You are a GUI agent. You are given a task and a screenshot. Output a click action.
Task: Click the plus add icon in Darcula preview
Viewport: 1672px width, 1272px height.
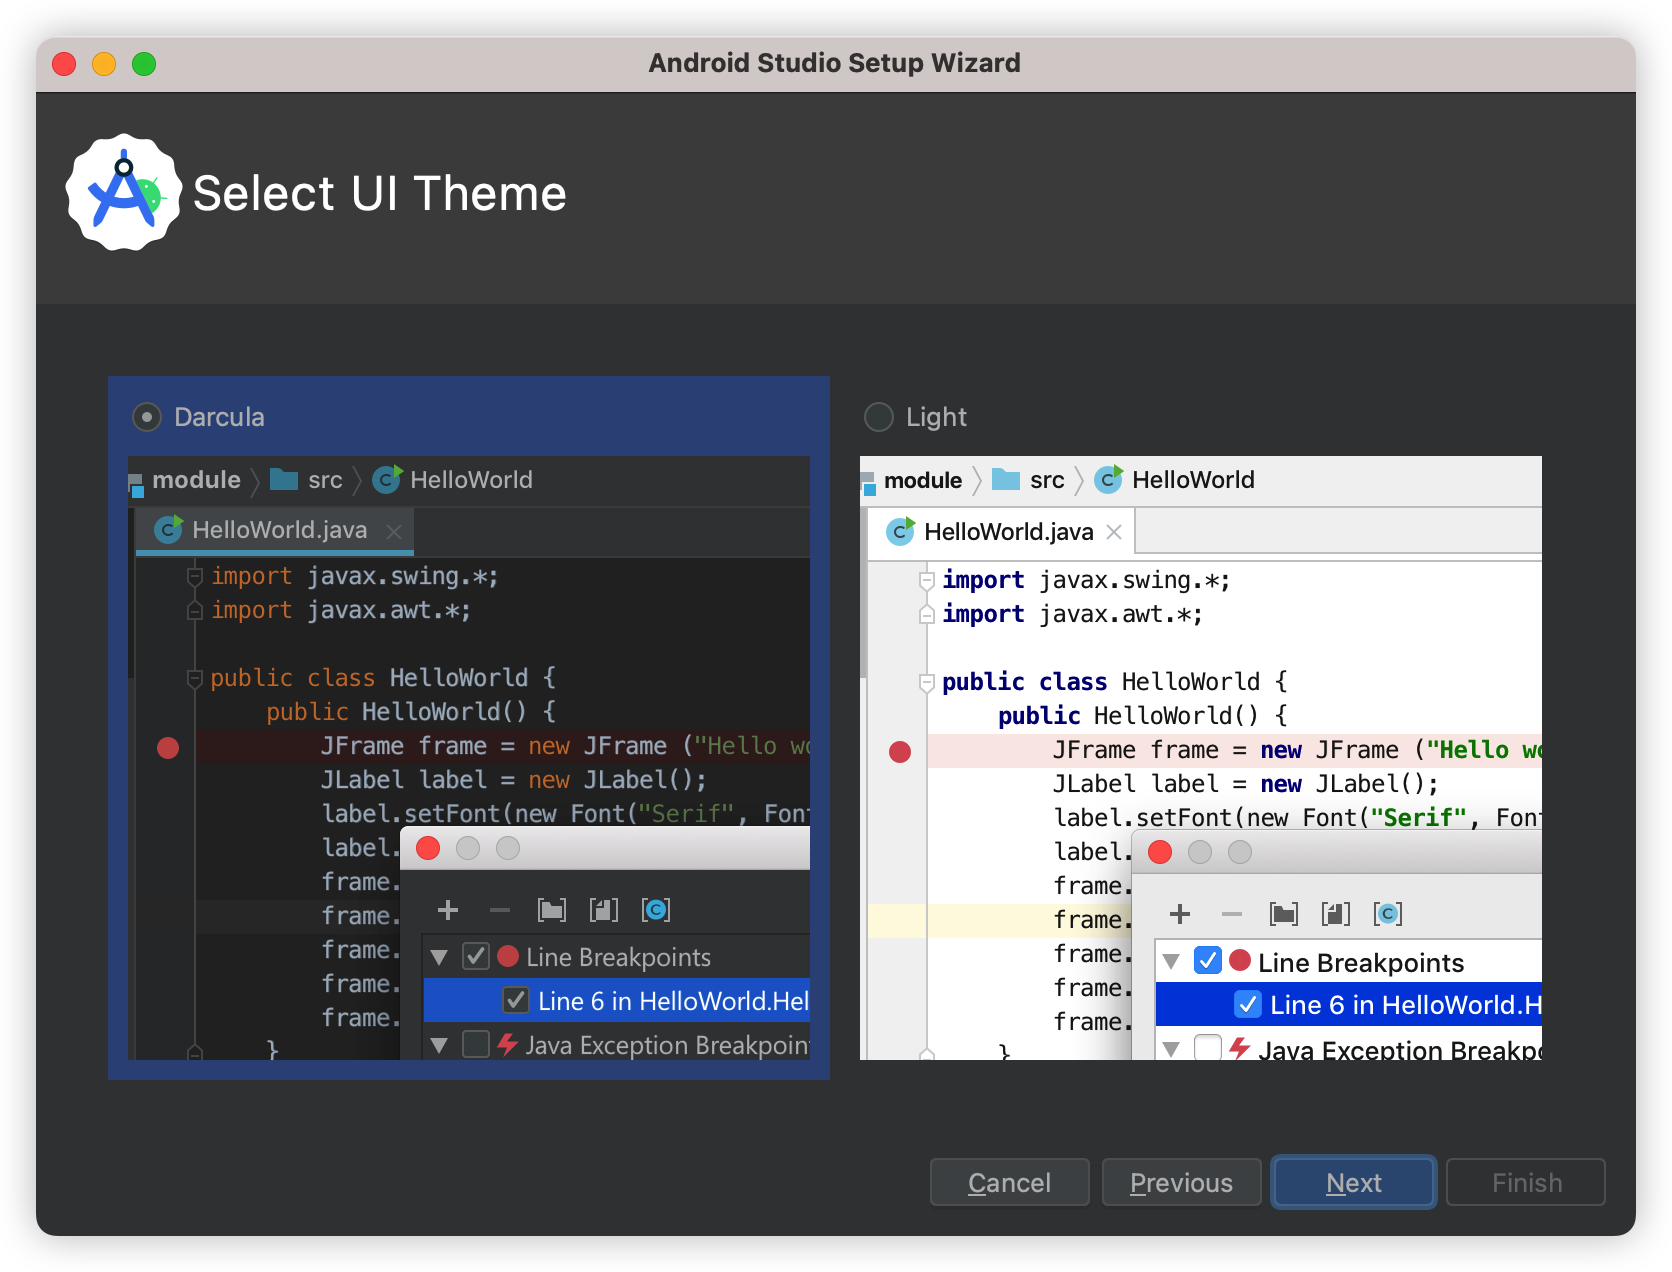(448, 910)
